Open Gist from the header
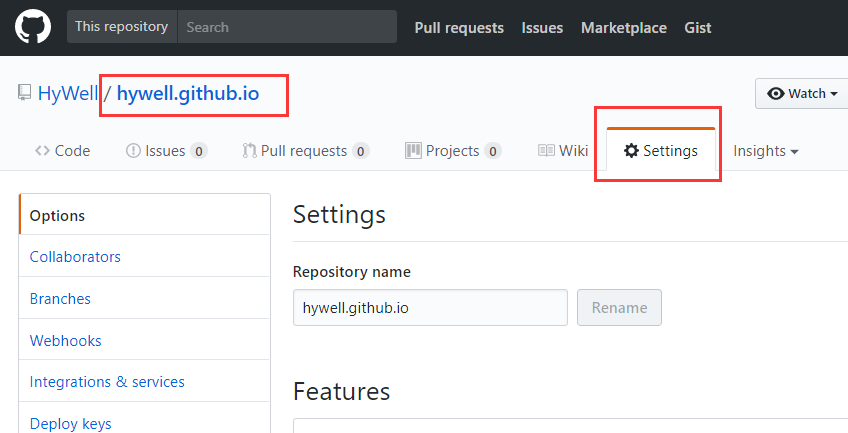Viewport: 848px width, 433px height. tap(698, 28)
